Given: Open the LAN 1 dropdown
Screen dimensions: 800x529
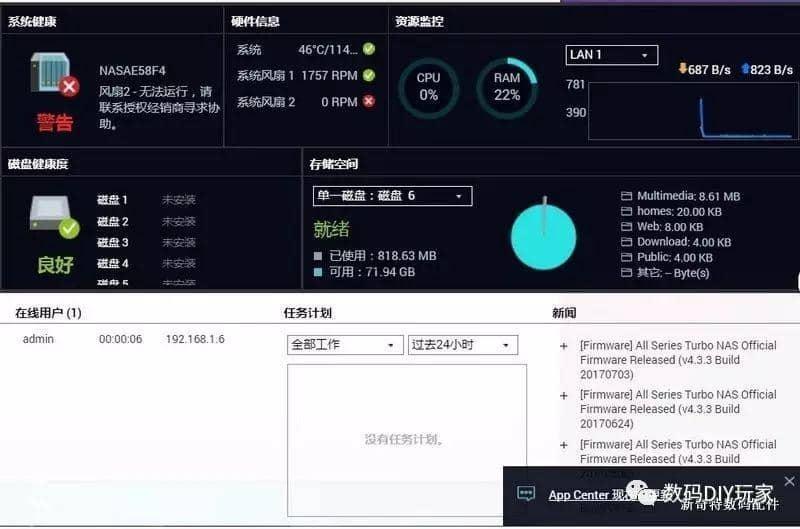Looking at the screenshot, I should click(x=611, y=55).
